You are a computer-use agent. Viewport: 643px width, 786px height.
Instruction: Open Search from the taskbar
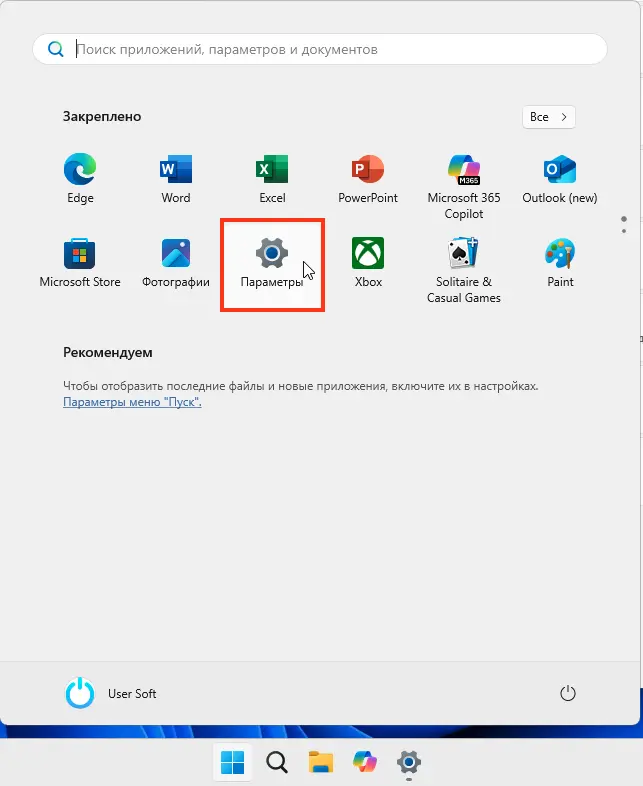point(277,762)
